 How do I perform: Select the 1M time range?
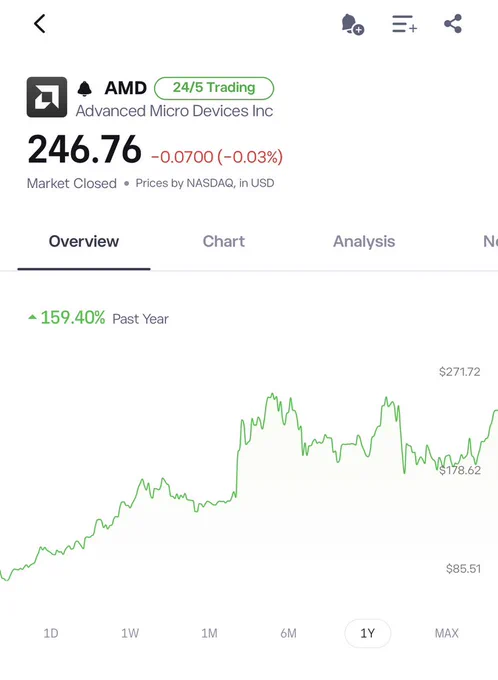[x=209, y=634]
